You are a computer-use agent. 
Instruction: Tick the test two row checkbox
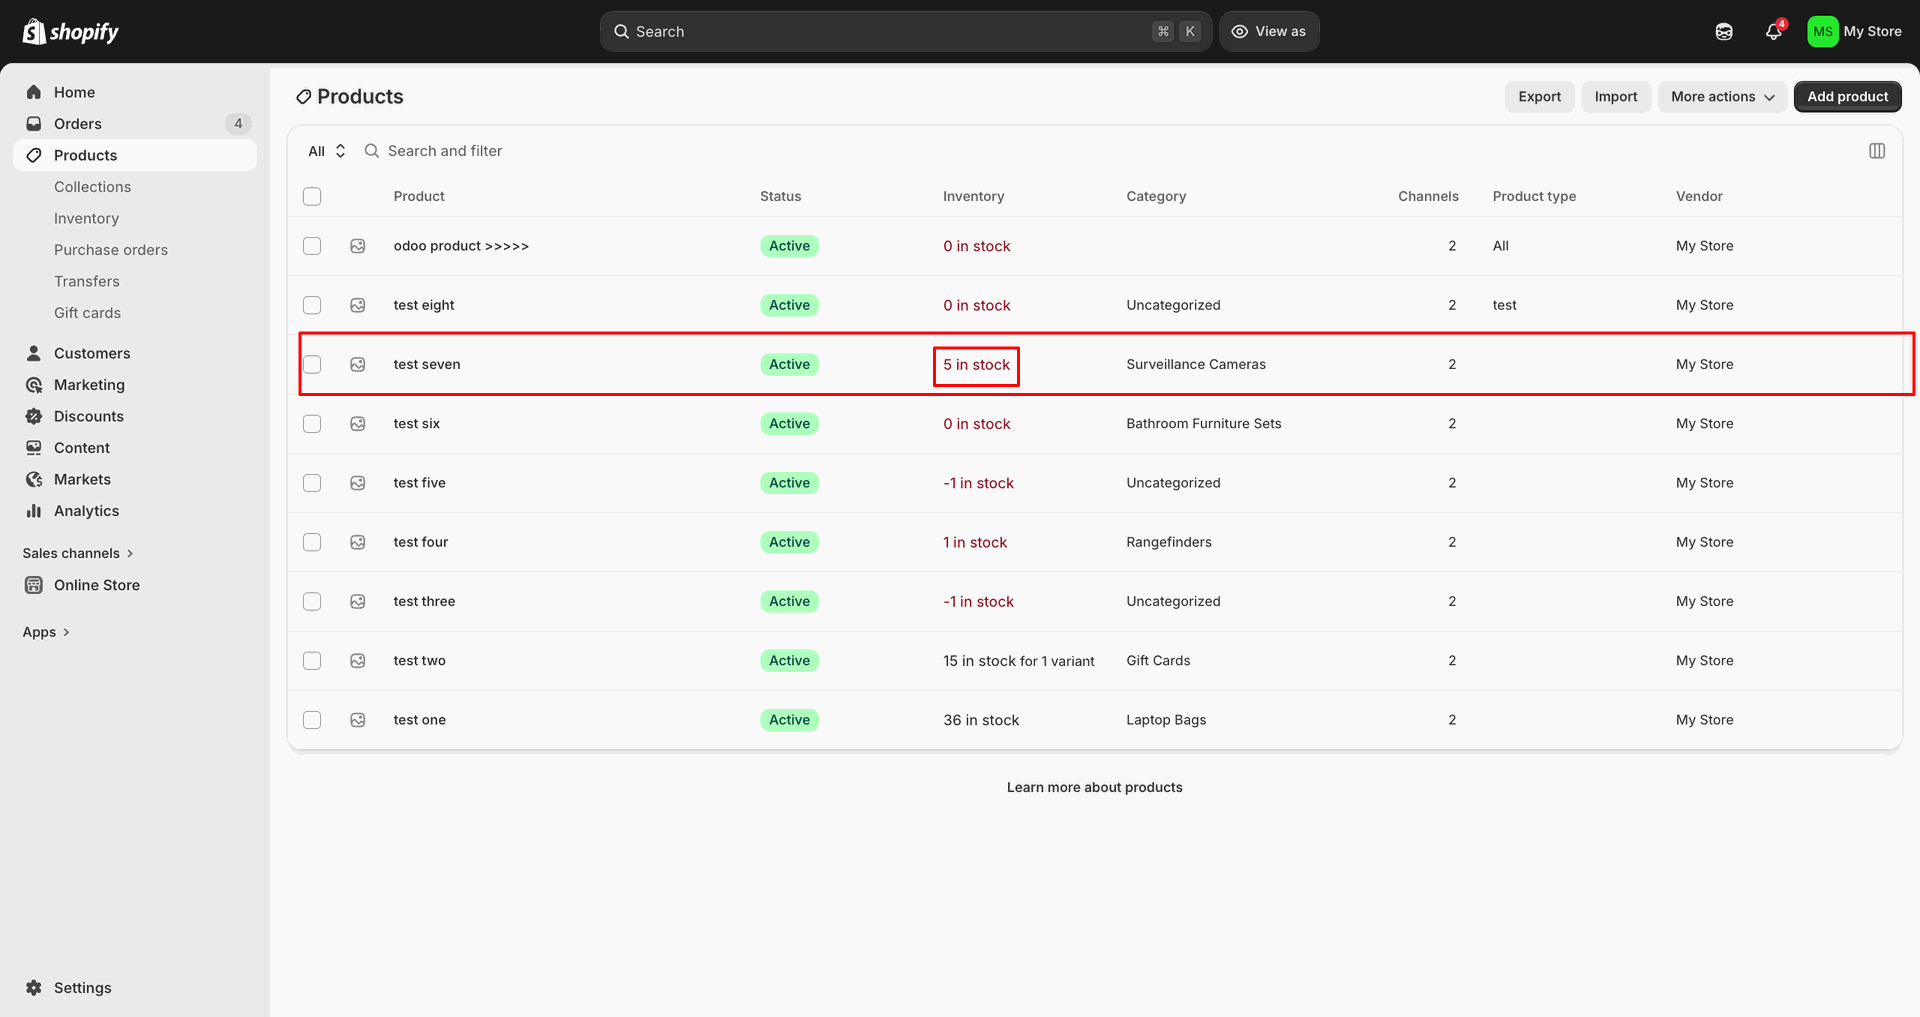tap(312, 661)
